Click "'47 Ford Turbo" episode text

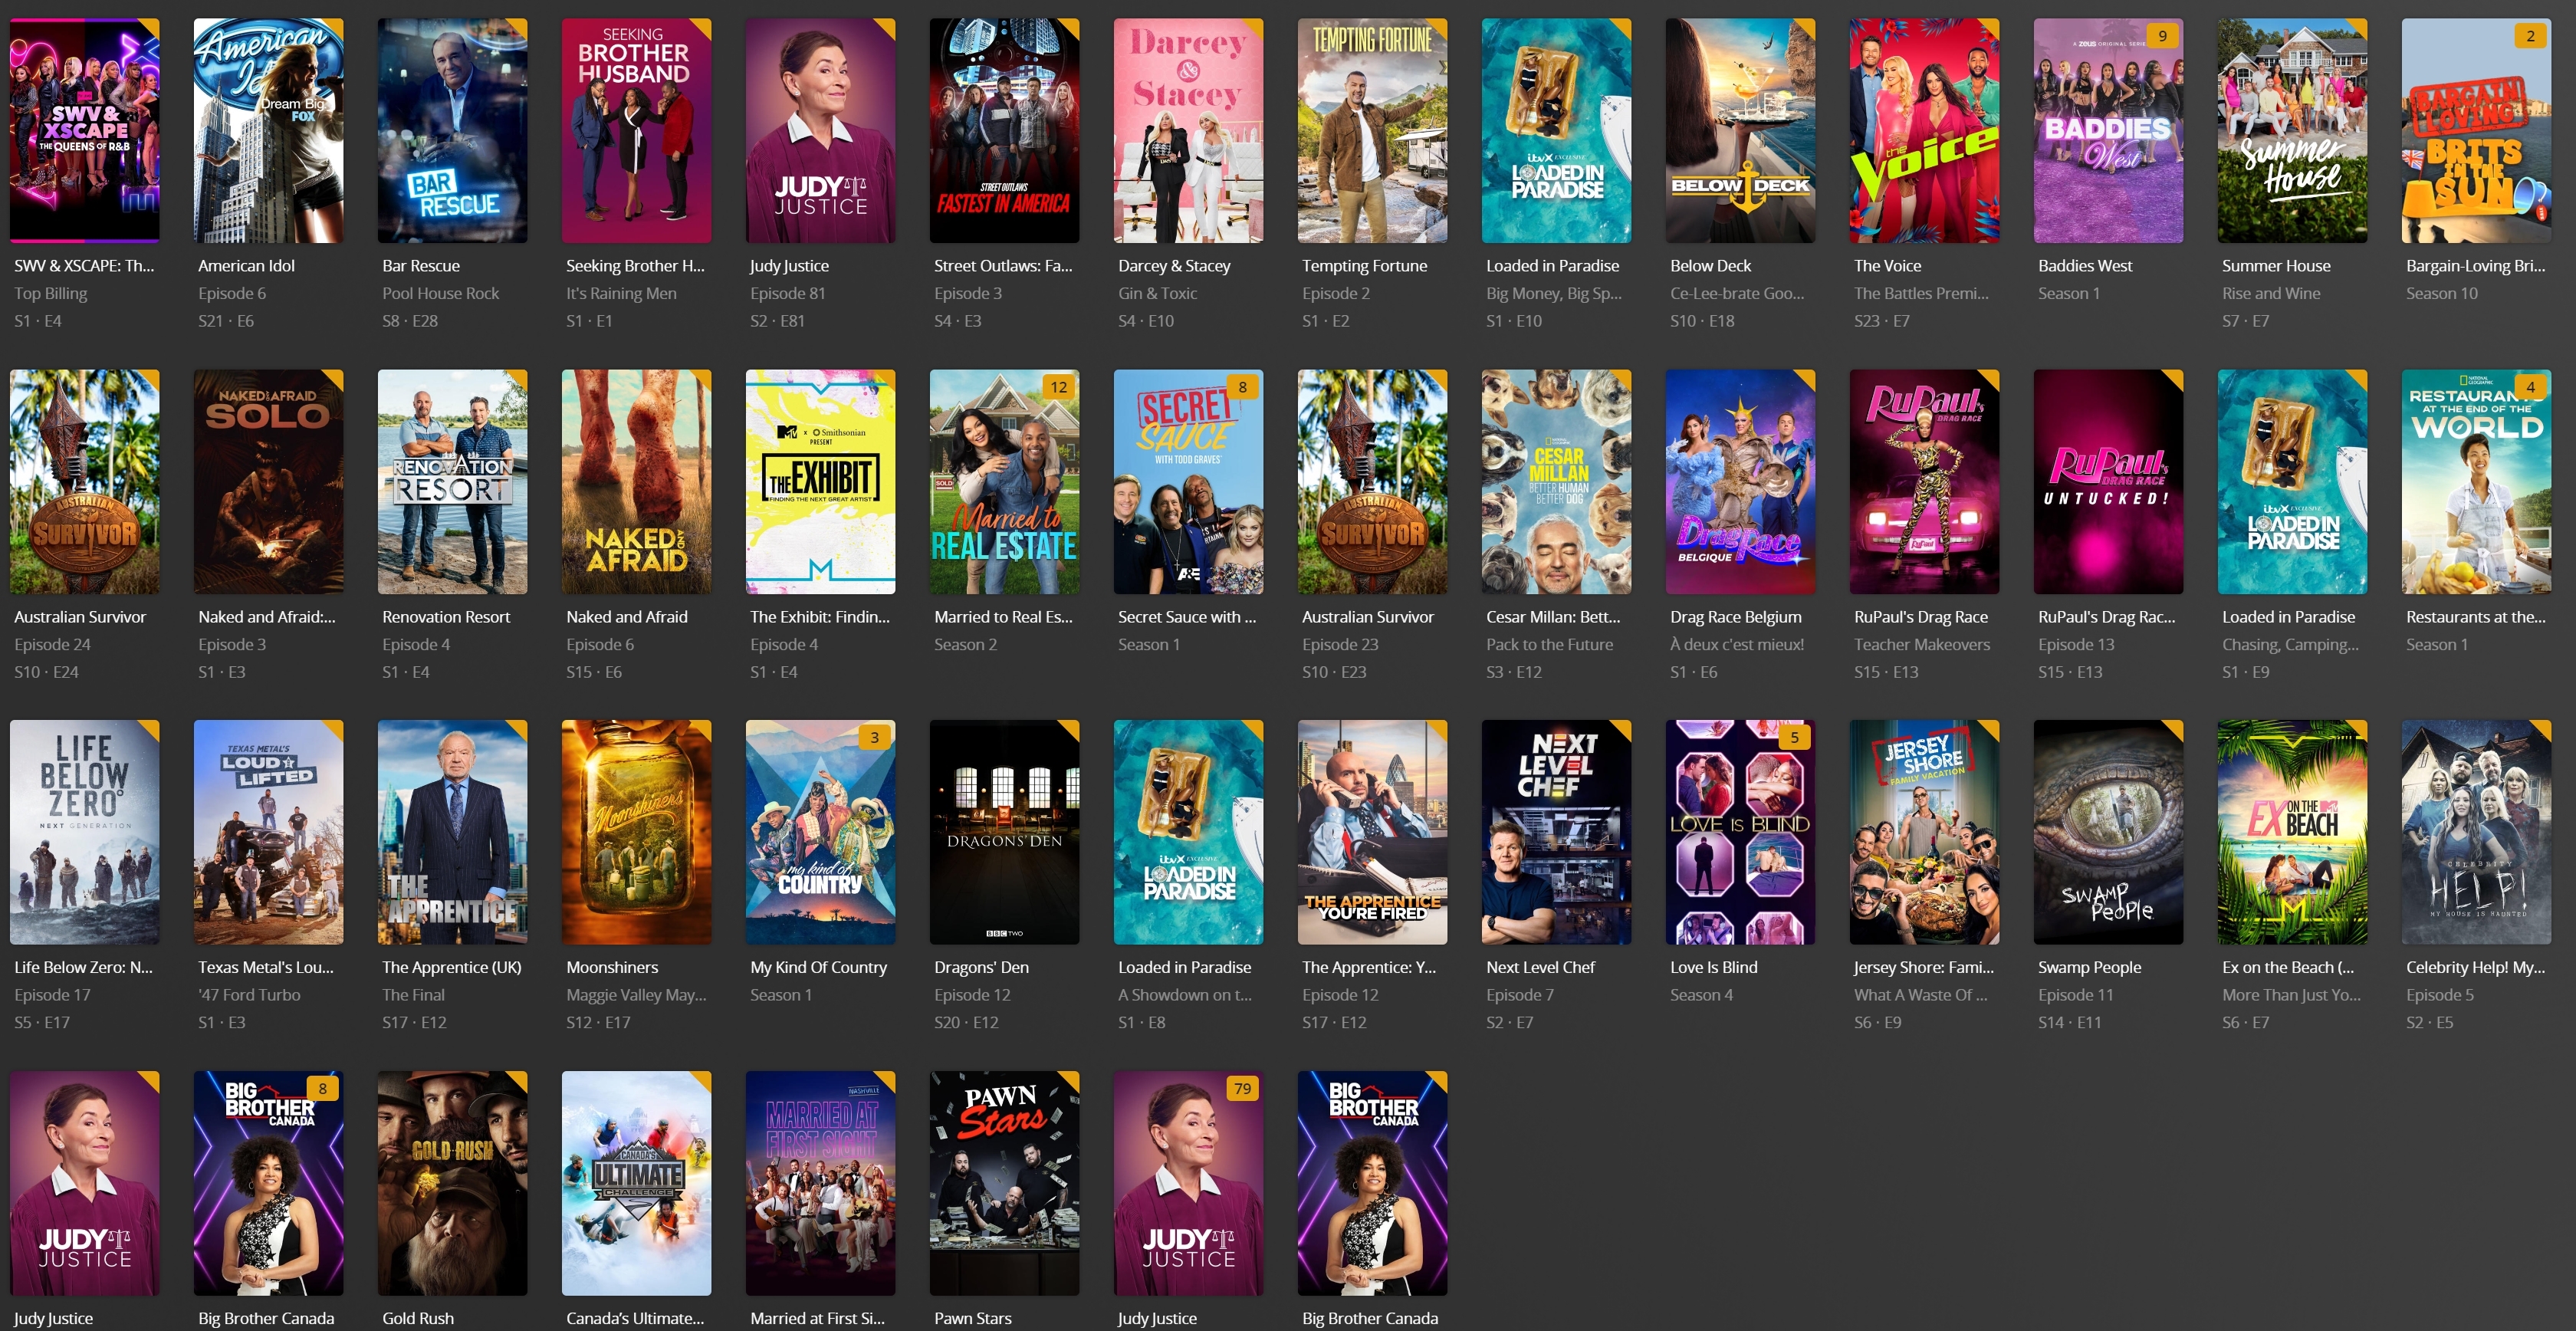pyautogui.click(x=249, y=996)
